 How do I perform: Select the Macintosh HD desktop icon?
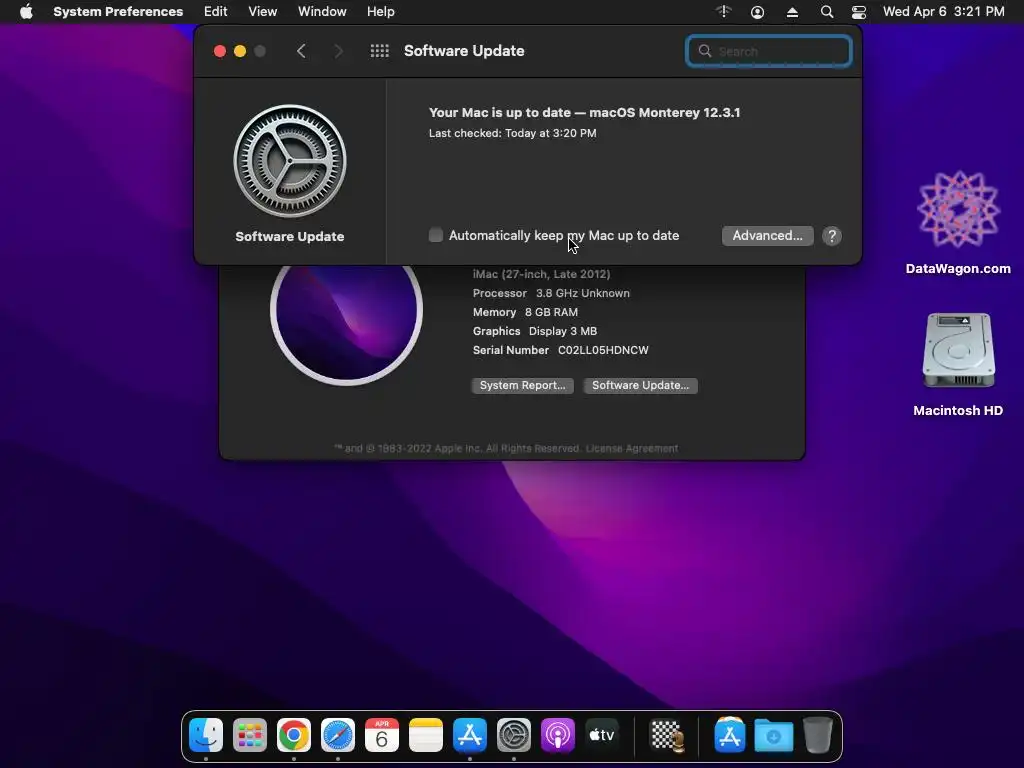point(958,364)
